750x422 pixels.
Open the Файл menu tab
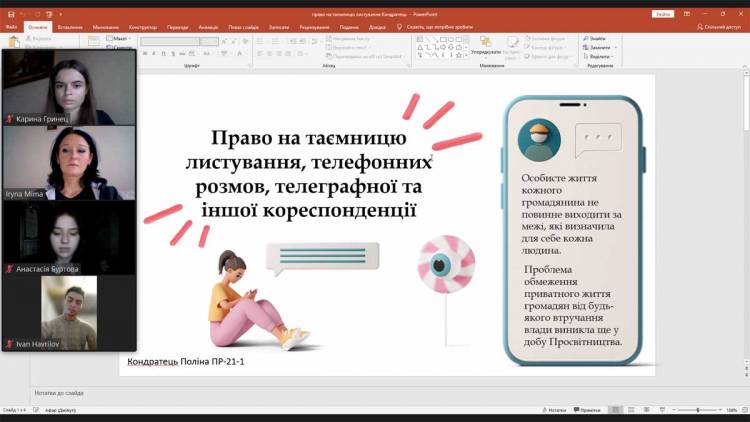(x=10, y=27)
